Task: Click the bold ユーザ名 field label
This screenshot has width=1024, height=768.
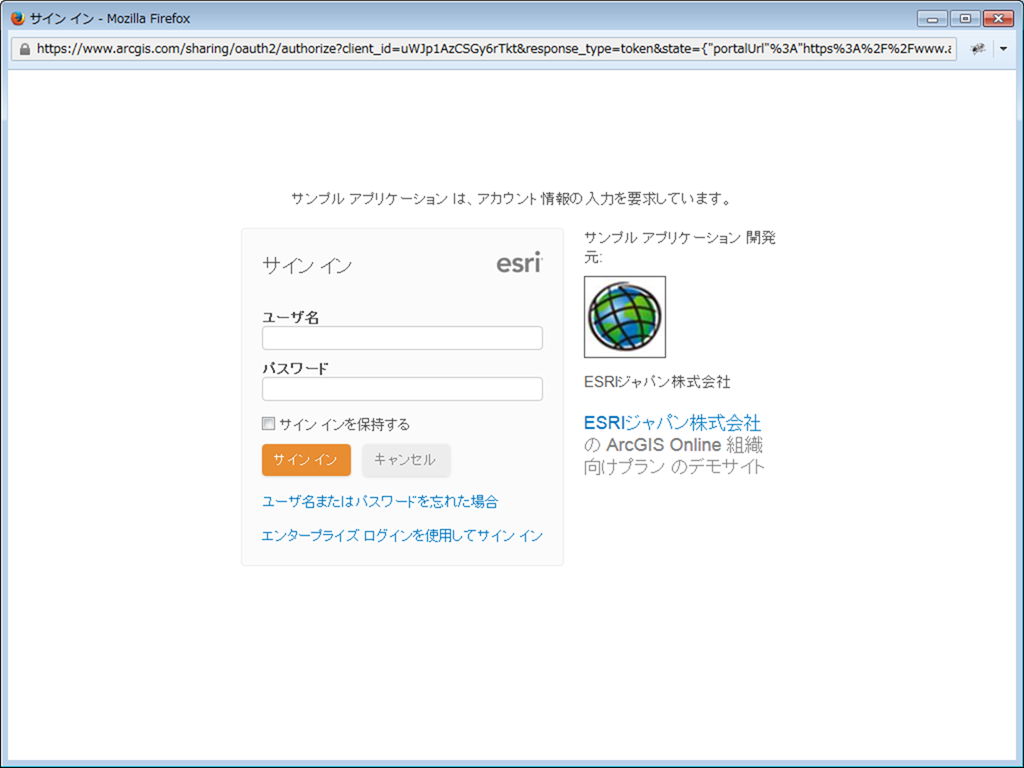Action: [291, 317]
